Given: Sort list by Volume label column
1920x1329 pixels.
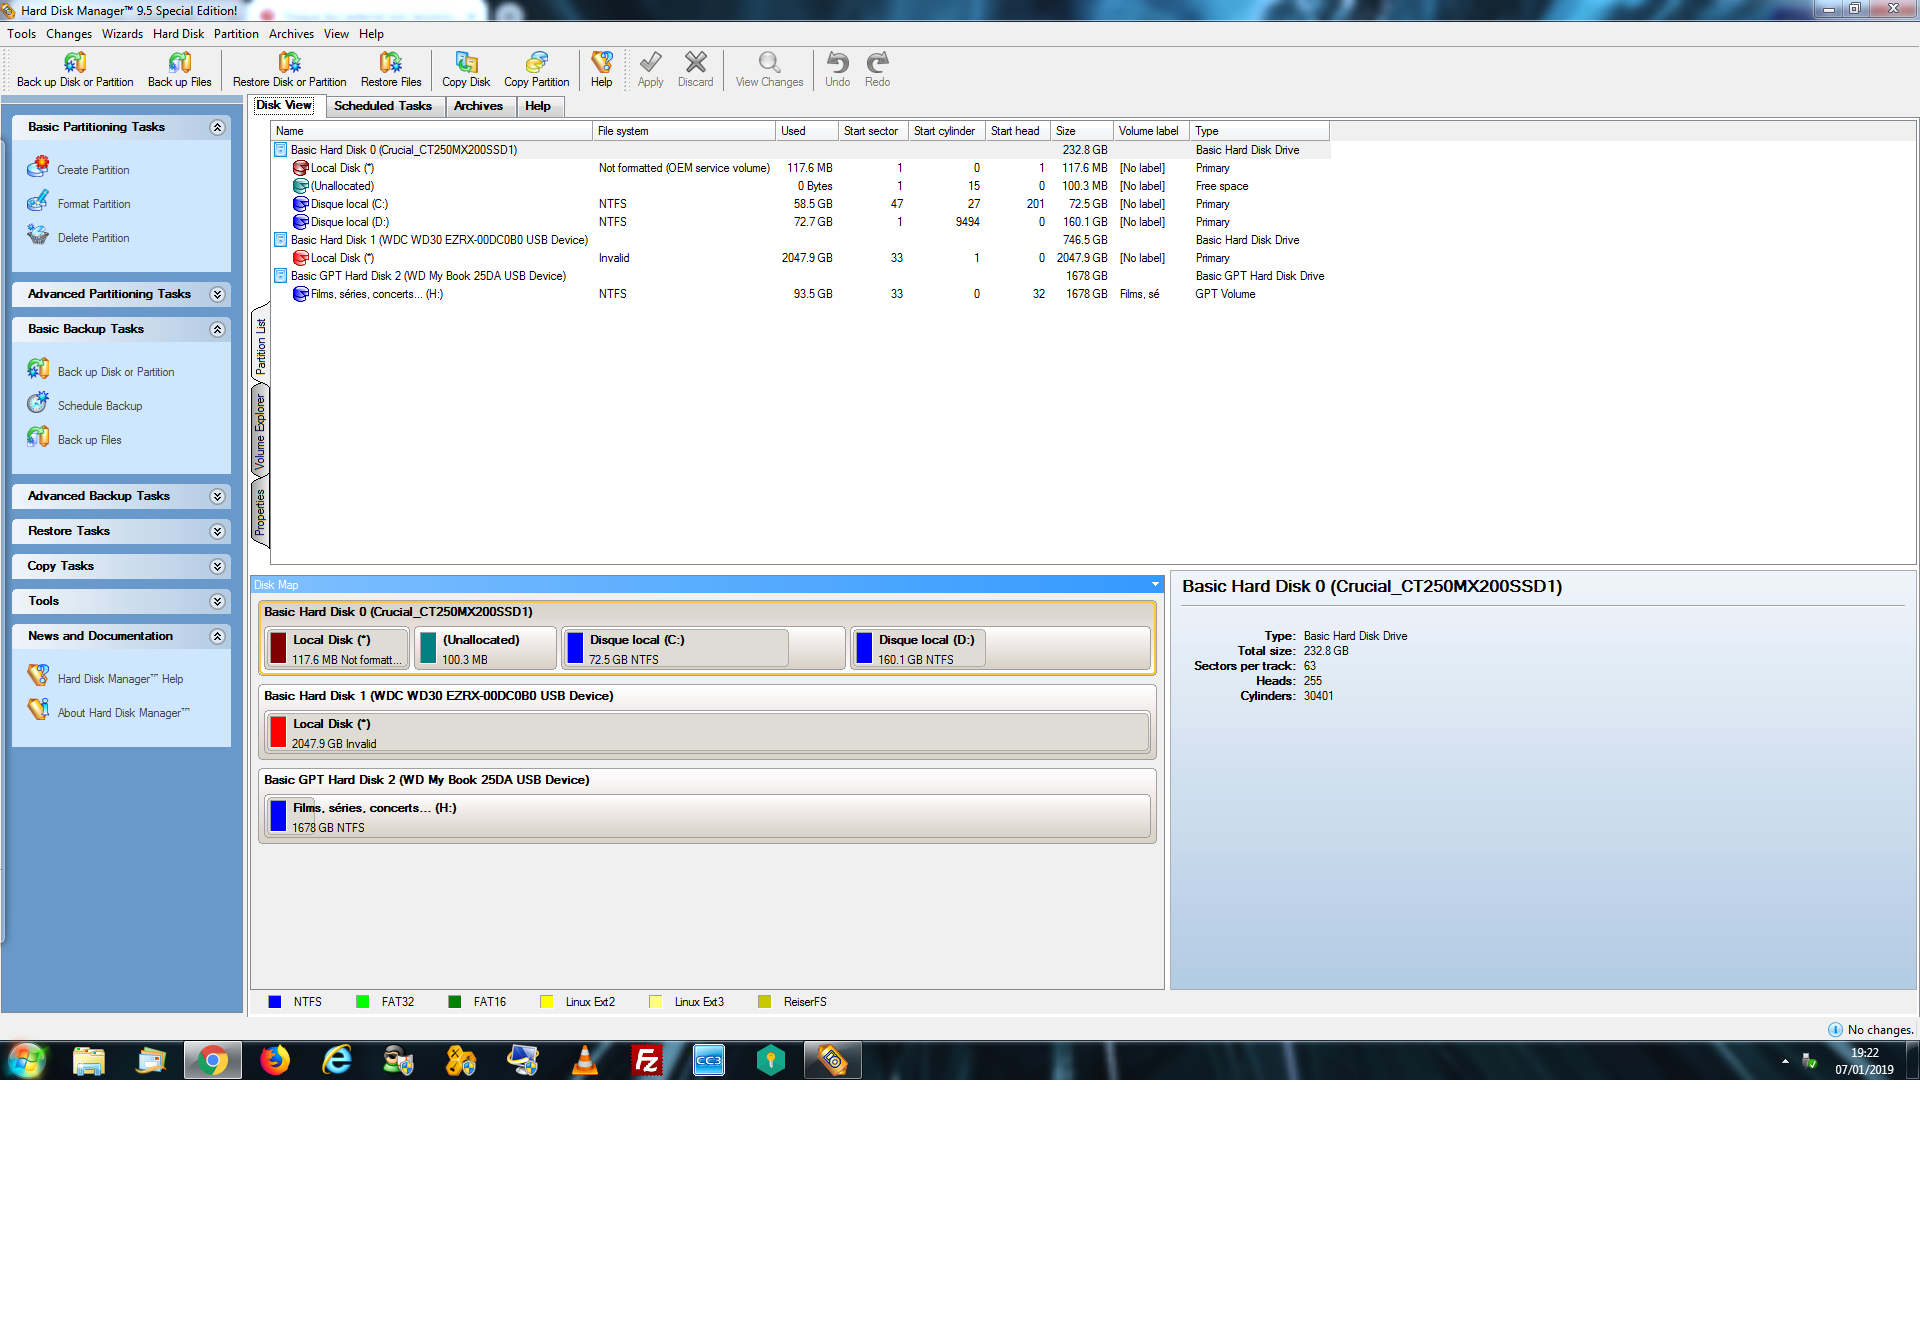Looking at the screenshot, I should click(1151, 131).
